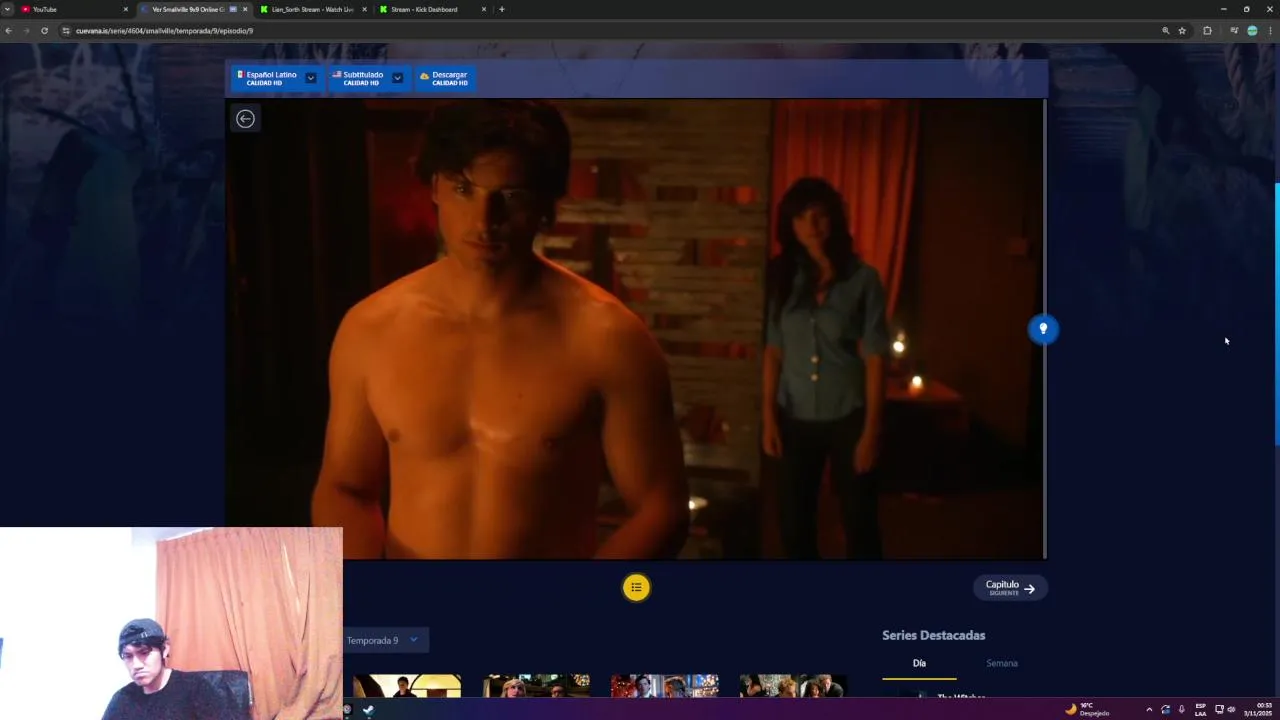Open the browser three-dot menu
1280x720 pixels.
pos(1270,31)
